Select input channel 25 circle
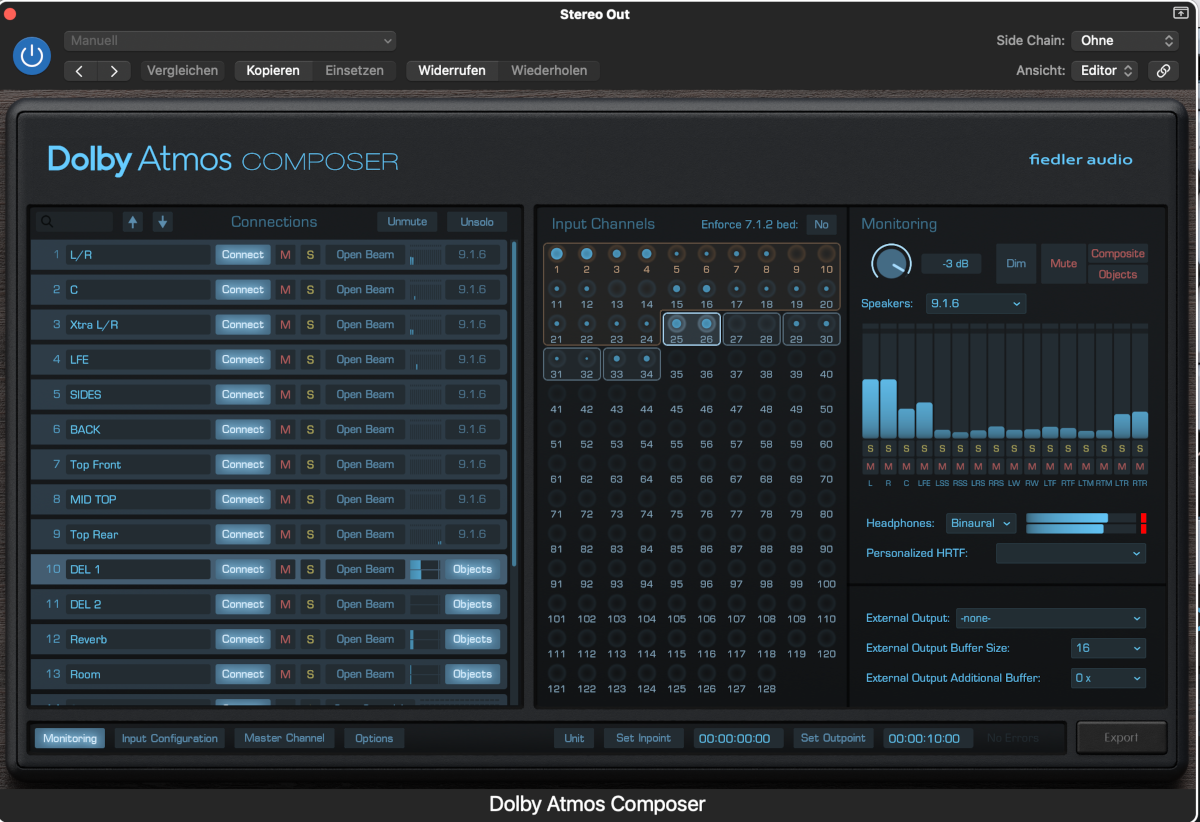This screenshot has width=1200, height=822. click(x=677, y=324)
